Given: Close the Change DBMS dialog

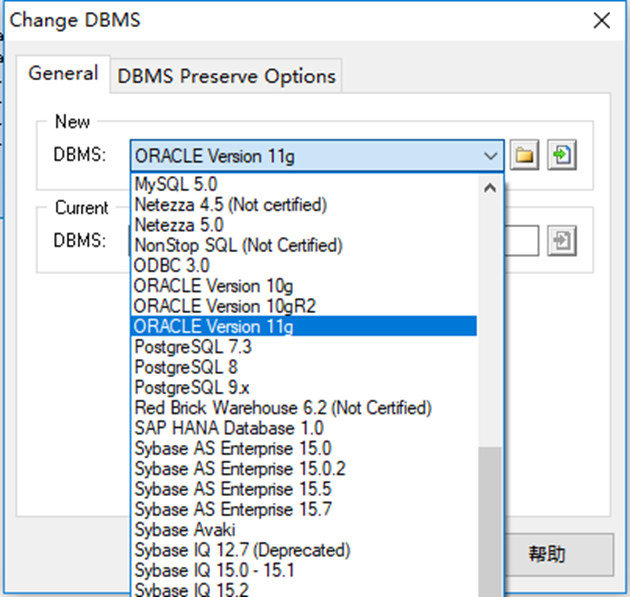Looking at the screenshot, I should pos(601,20).
